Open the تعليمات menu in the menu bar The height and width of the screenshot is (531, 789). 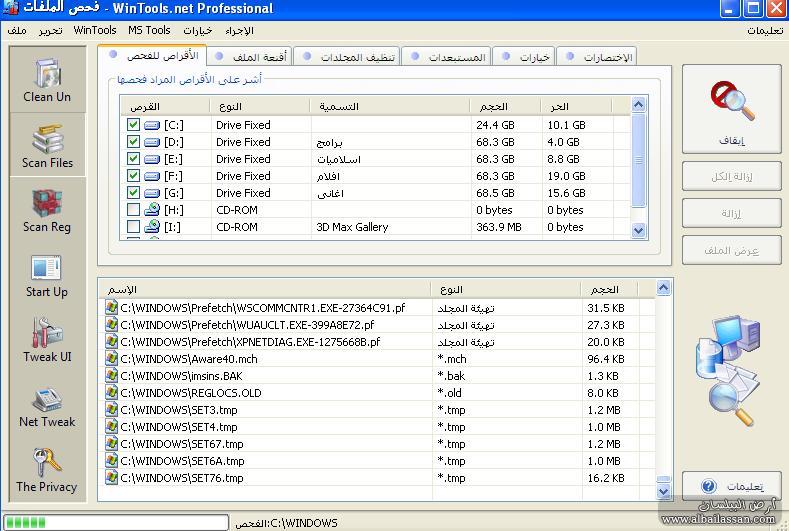tap(765, 31)
